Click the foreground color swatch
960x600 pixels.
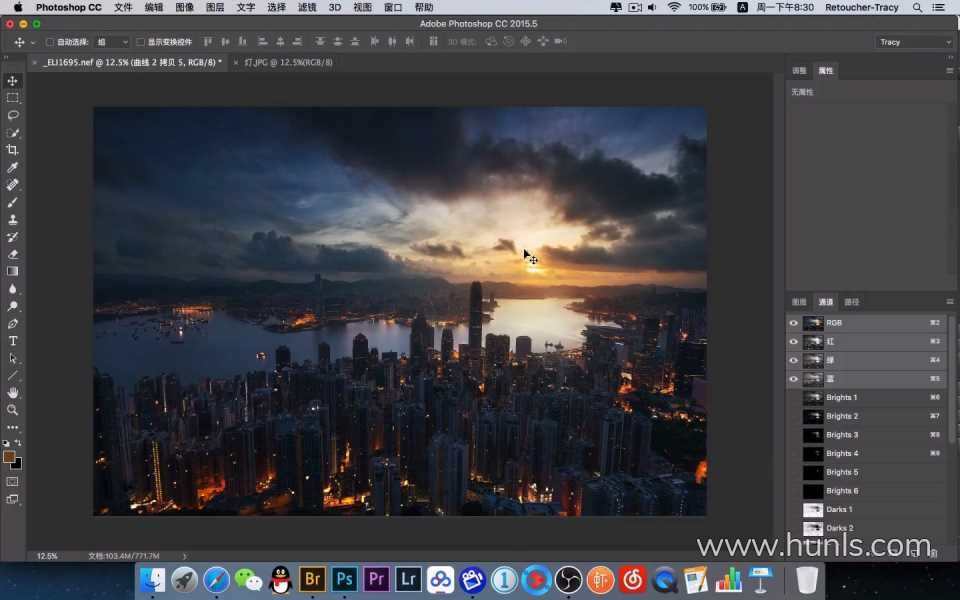coord(9,457)
